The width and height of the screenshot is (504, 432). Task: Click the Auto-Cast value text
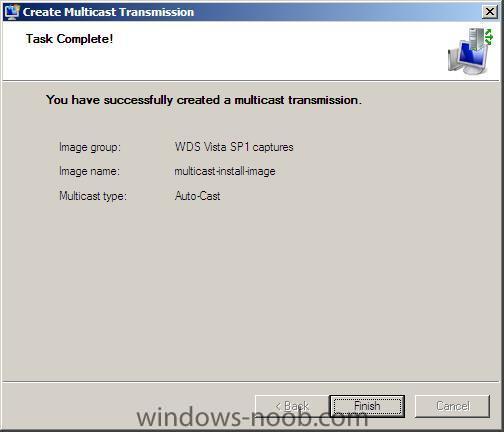click(197, 196)
